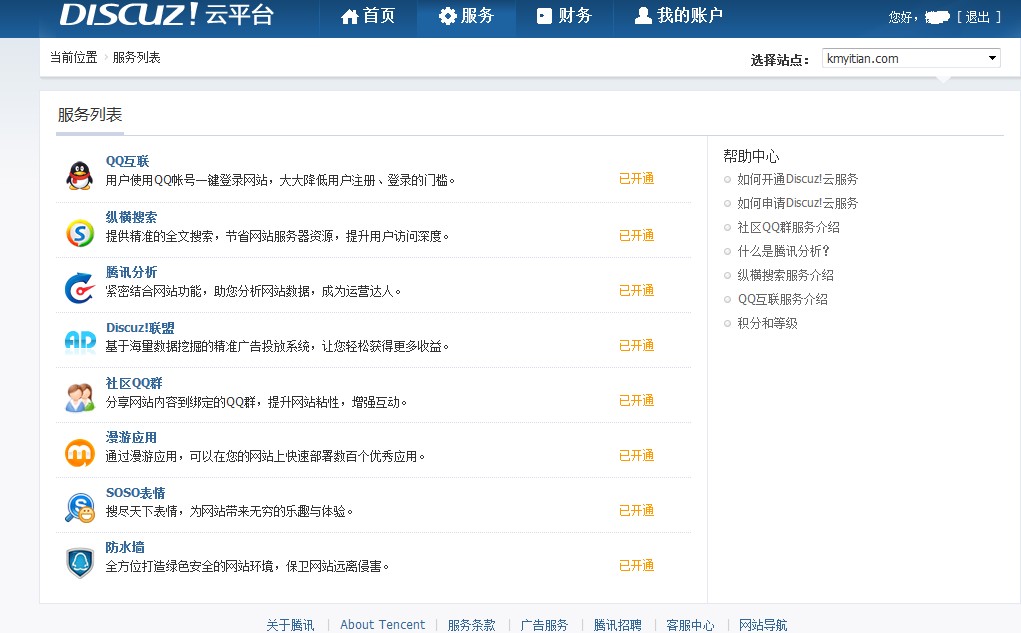The height and width of the screenshot is (633, 1021).
Task: Open help link 积分和等级
Action: point(767,323)
